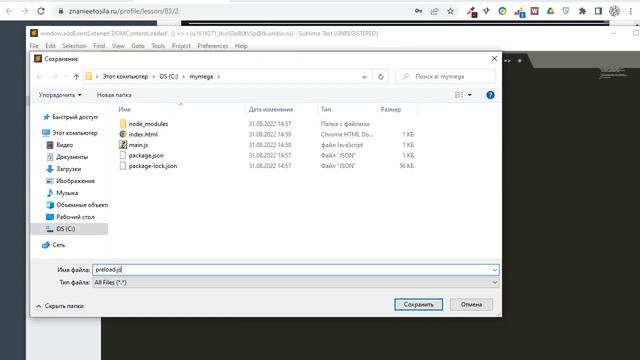
Task: Open the Тип файла dropdown
Action: (x=296, y=282)
